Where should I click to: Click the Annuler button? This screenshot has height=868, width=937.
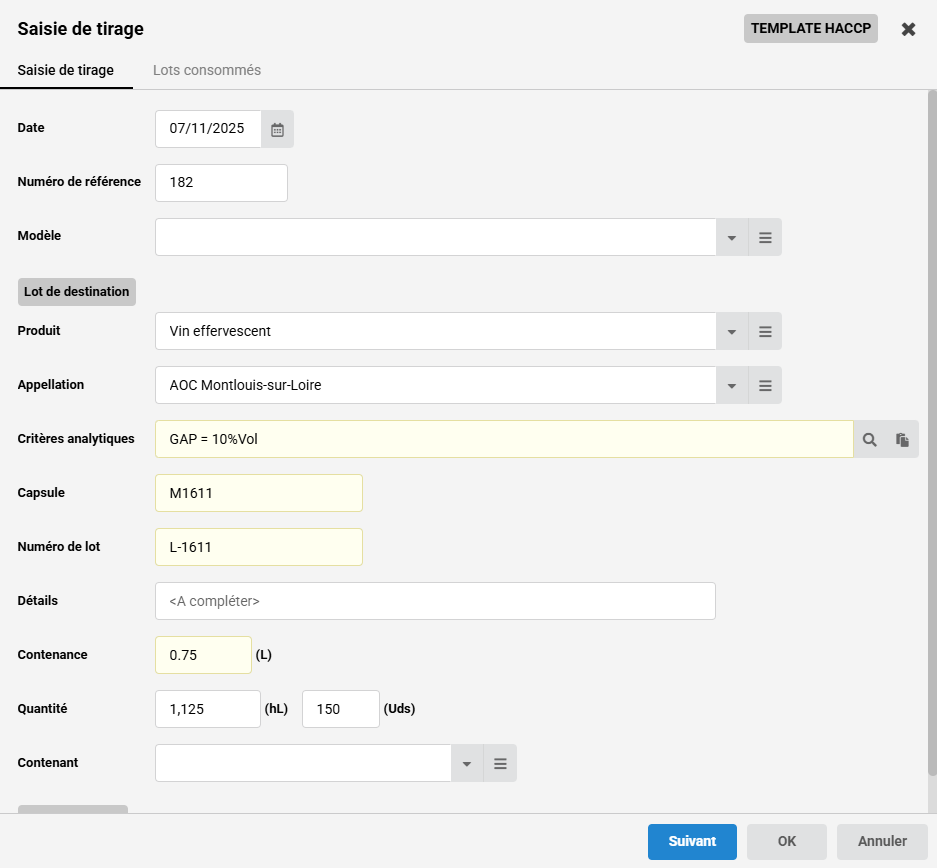tap(882, 842)
